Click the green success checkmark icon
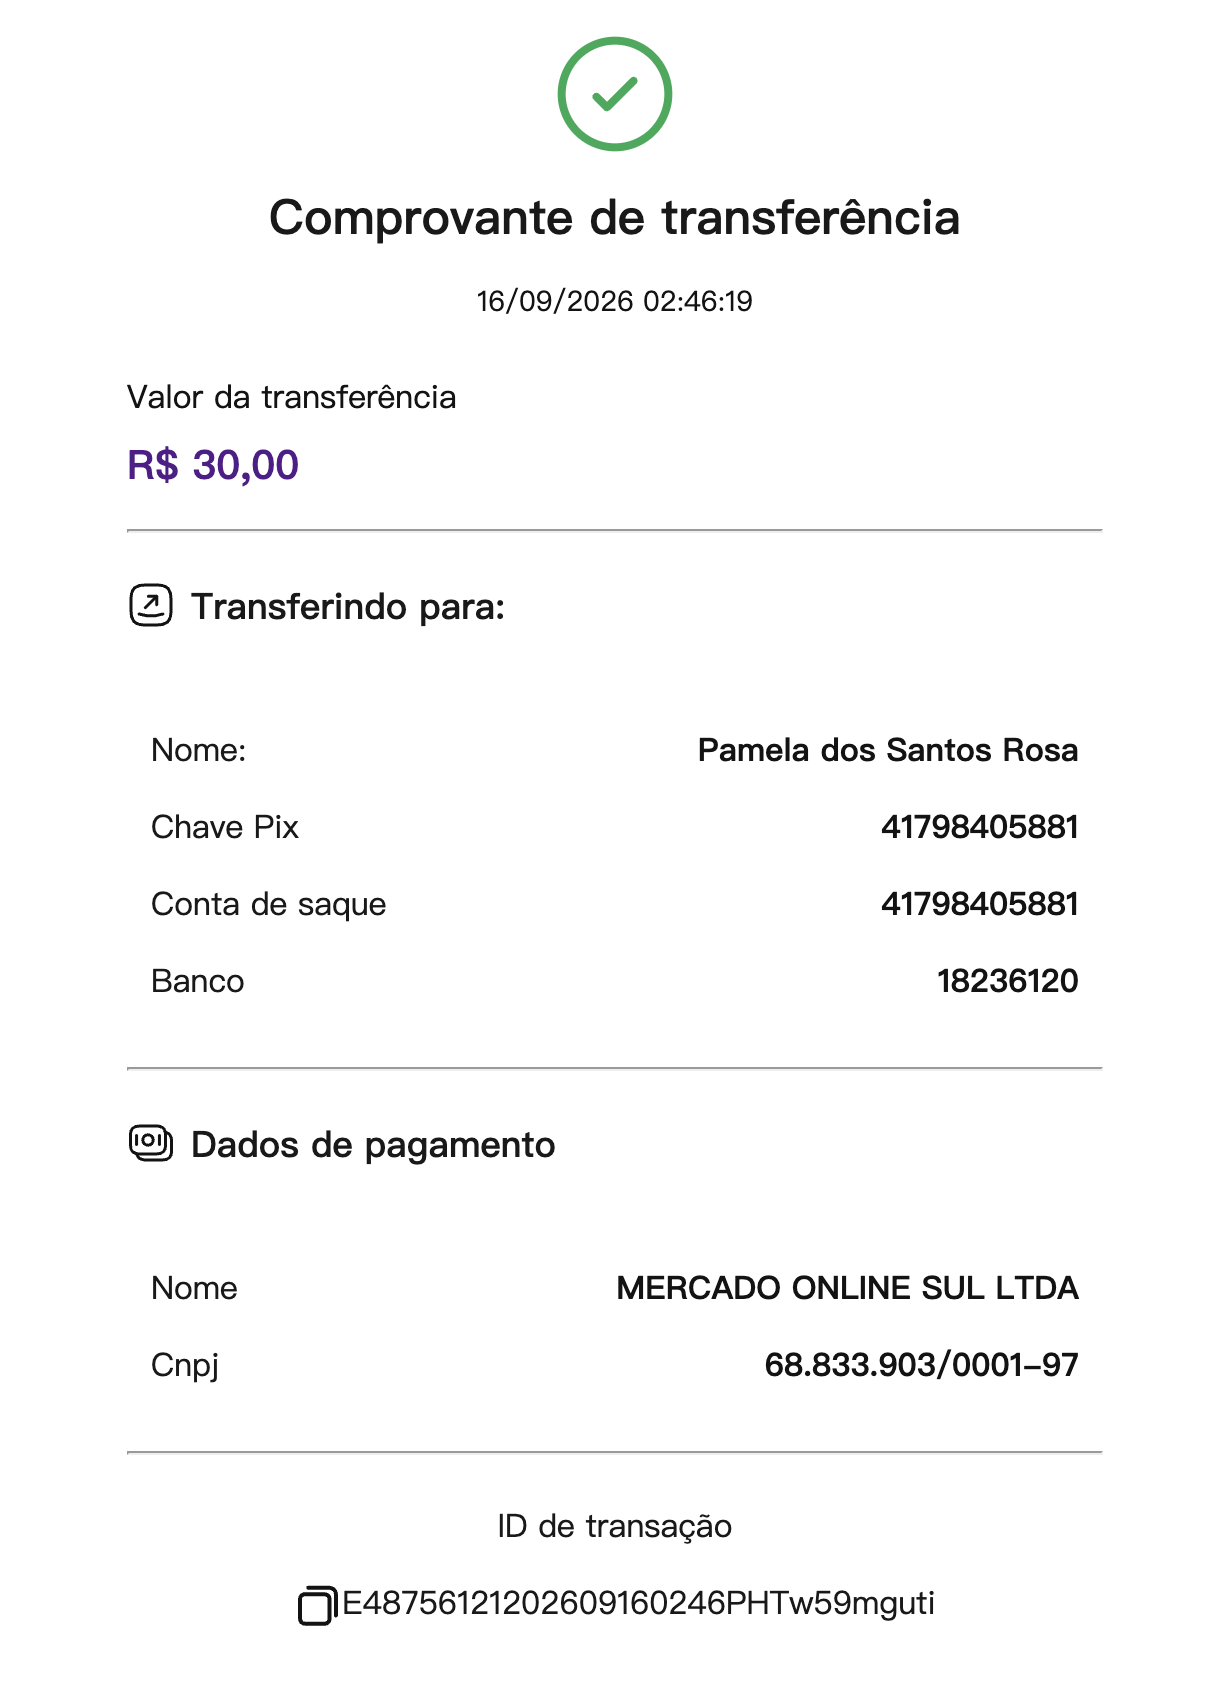The height and width of the screenshot is (1688, 1224). (614, 94)
